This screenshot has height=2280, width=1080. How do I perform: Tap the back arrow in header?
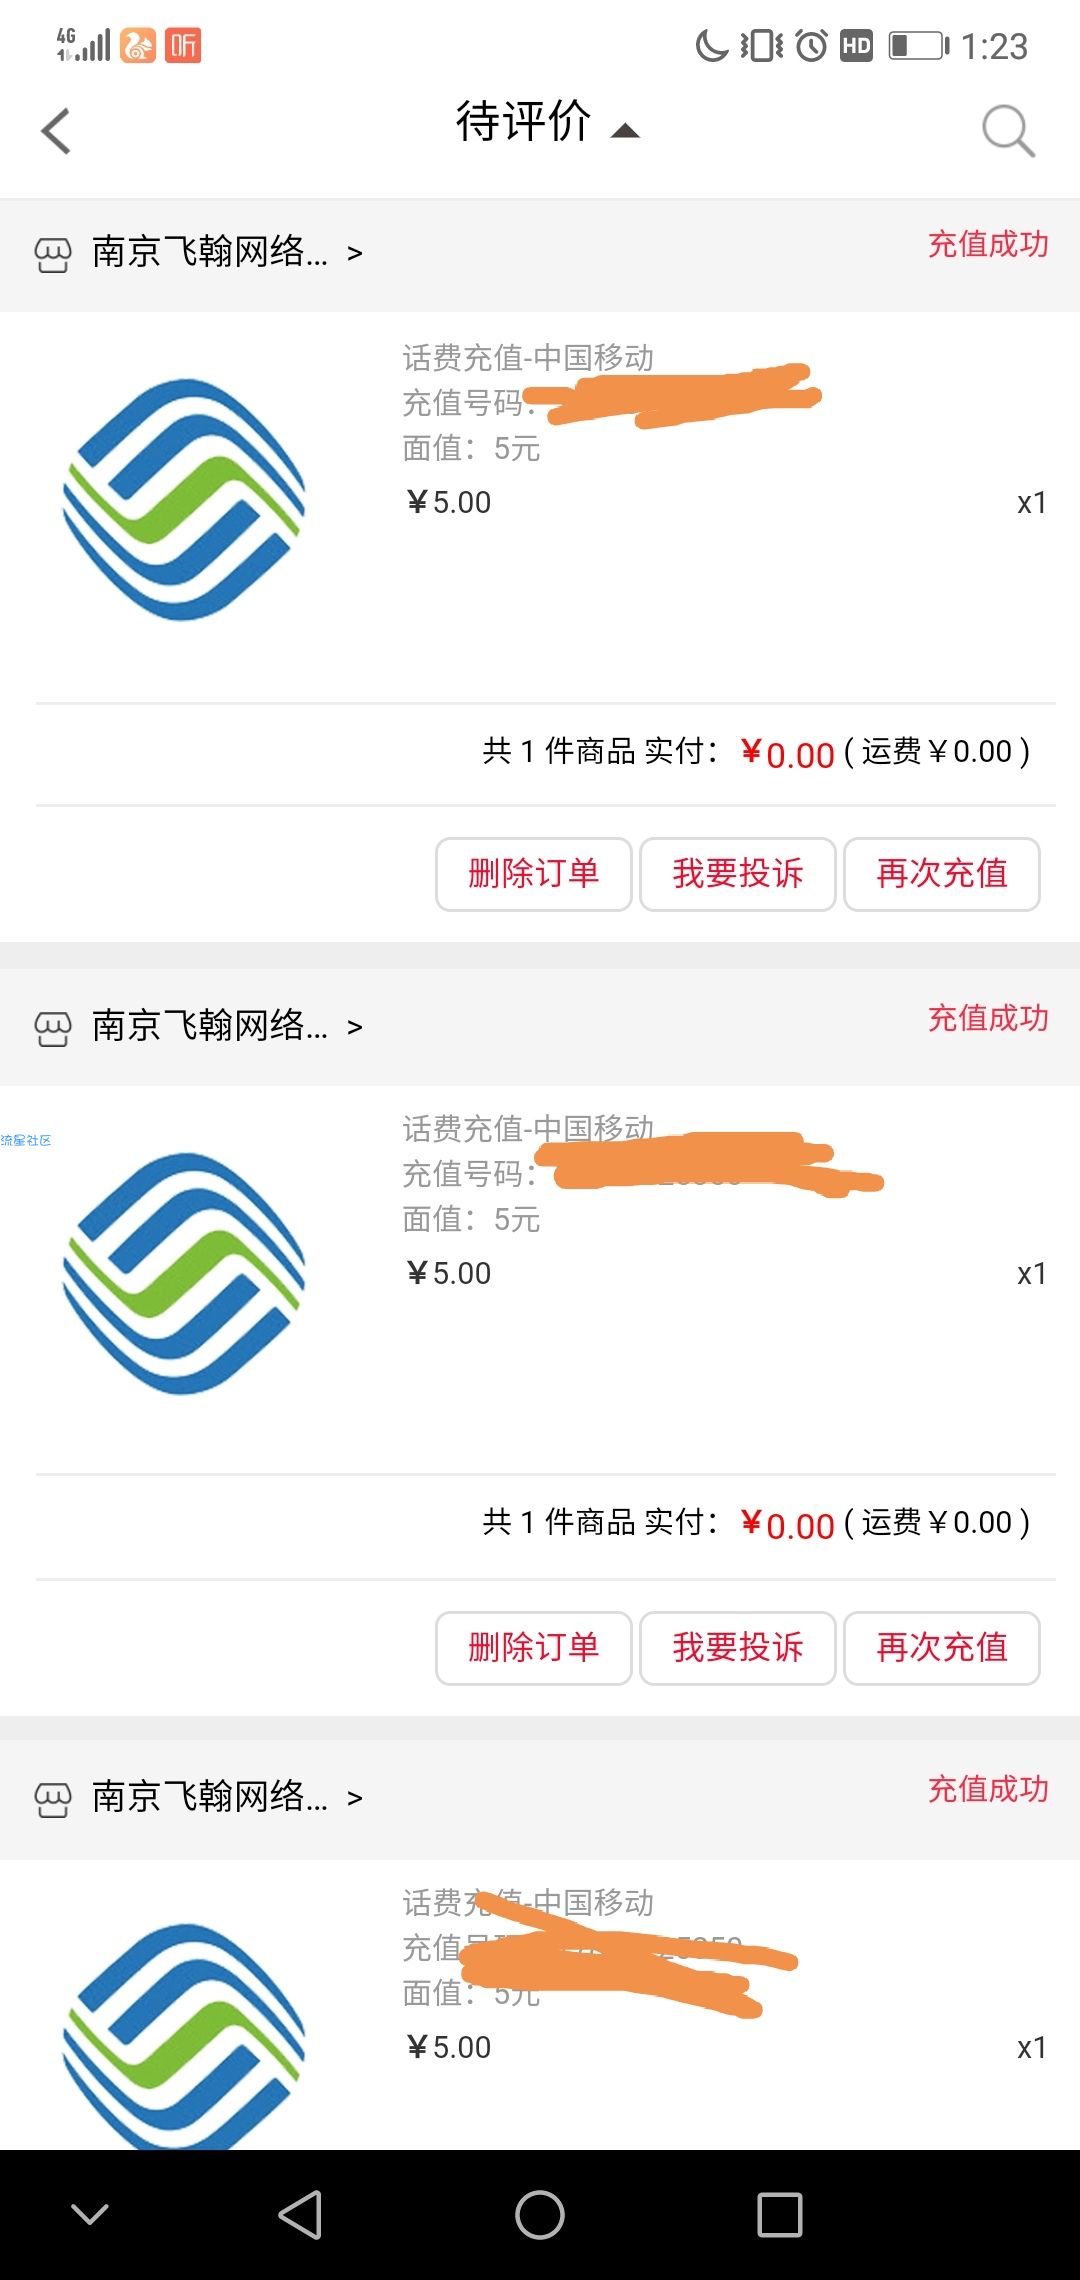(56, 131)
